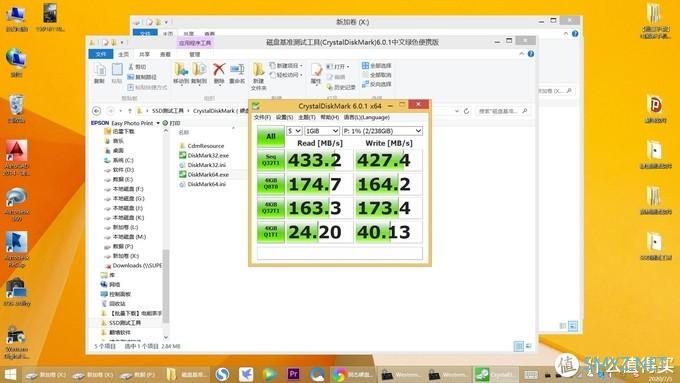
Task: Open CrystalDiskMark 文件(F) menu
Action: 262,118
